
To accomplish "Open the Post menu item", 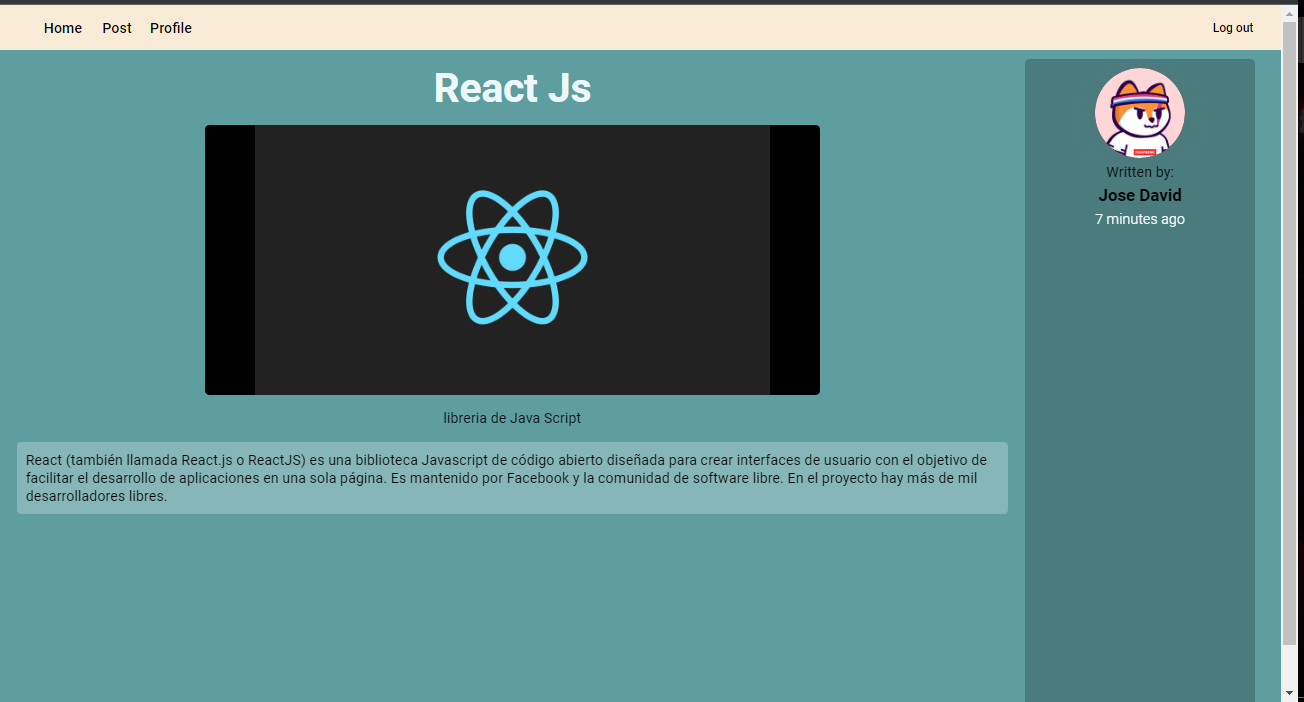I will [117, 28].
